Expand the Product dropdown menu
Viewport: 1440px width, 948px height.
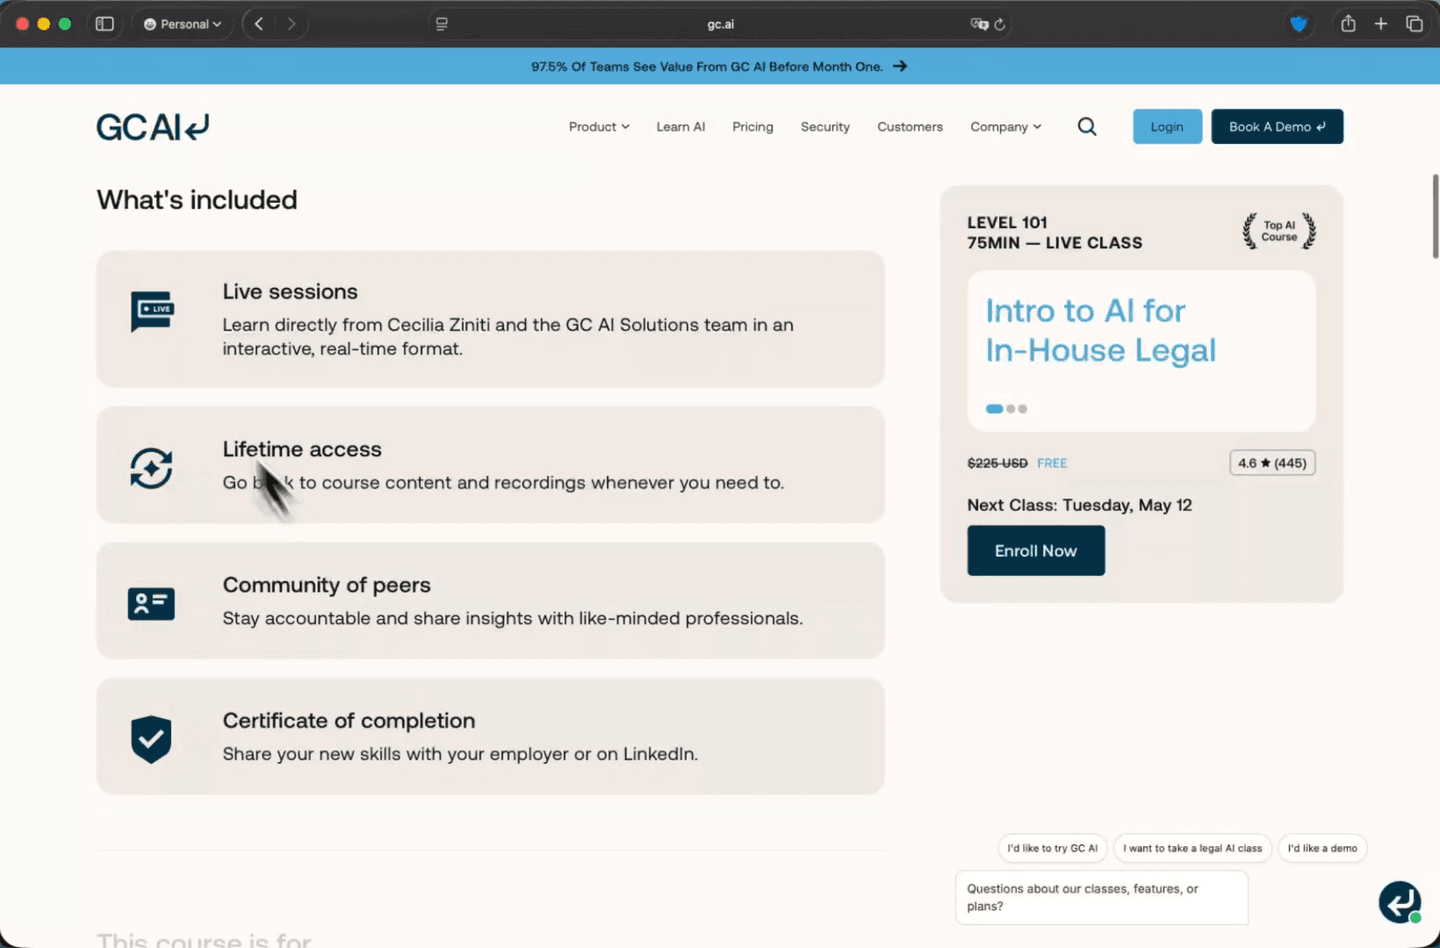(599, 127)
